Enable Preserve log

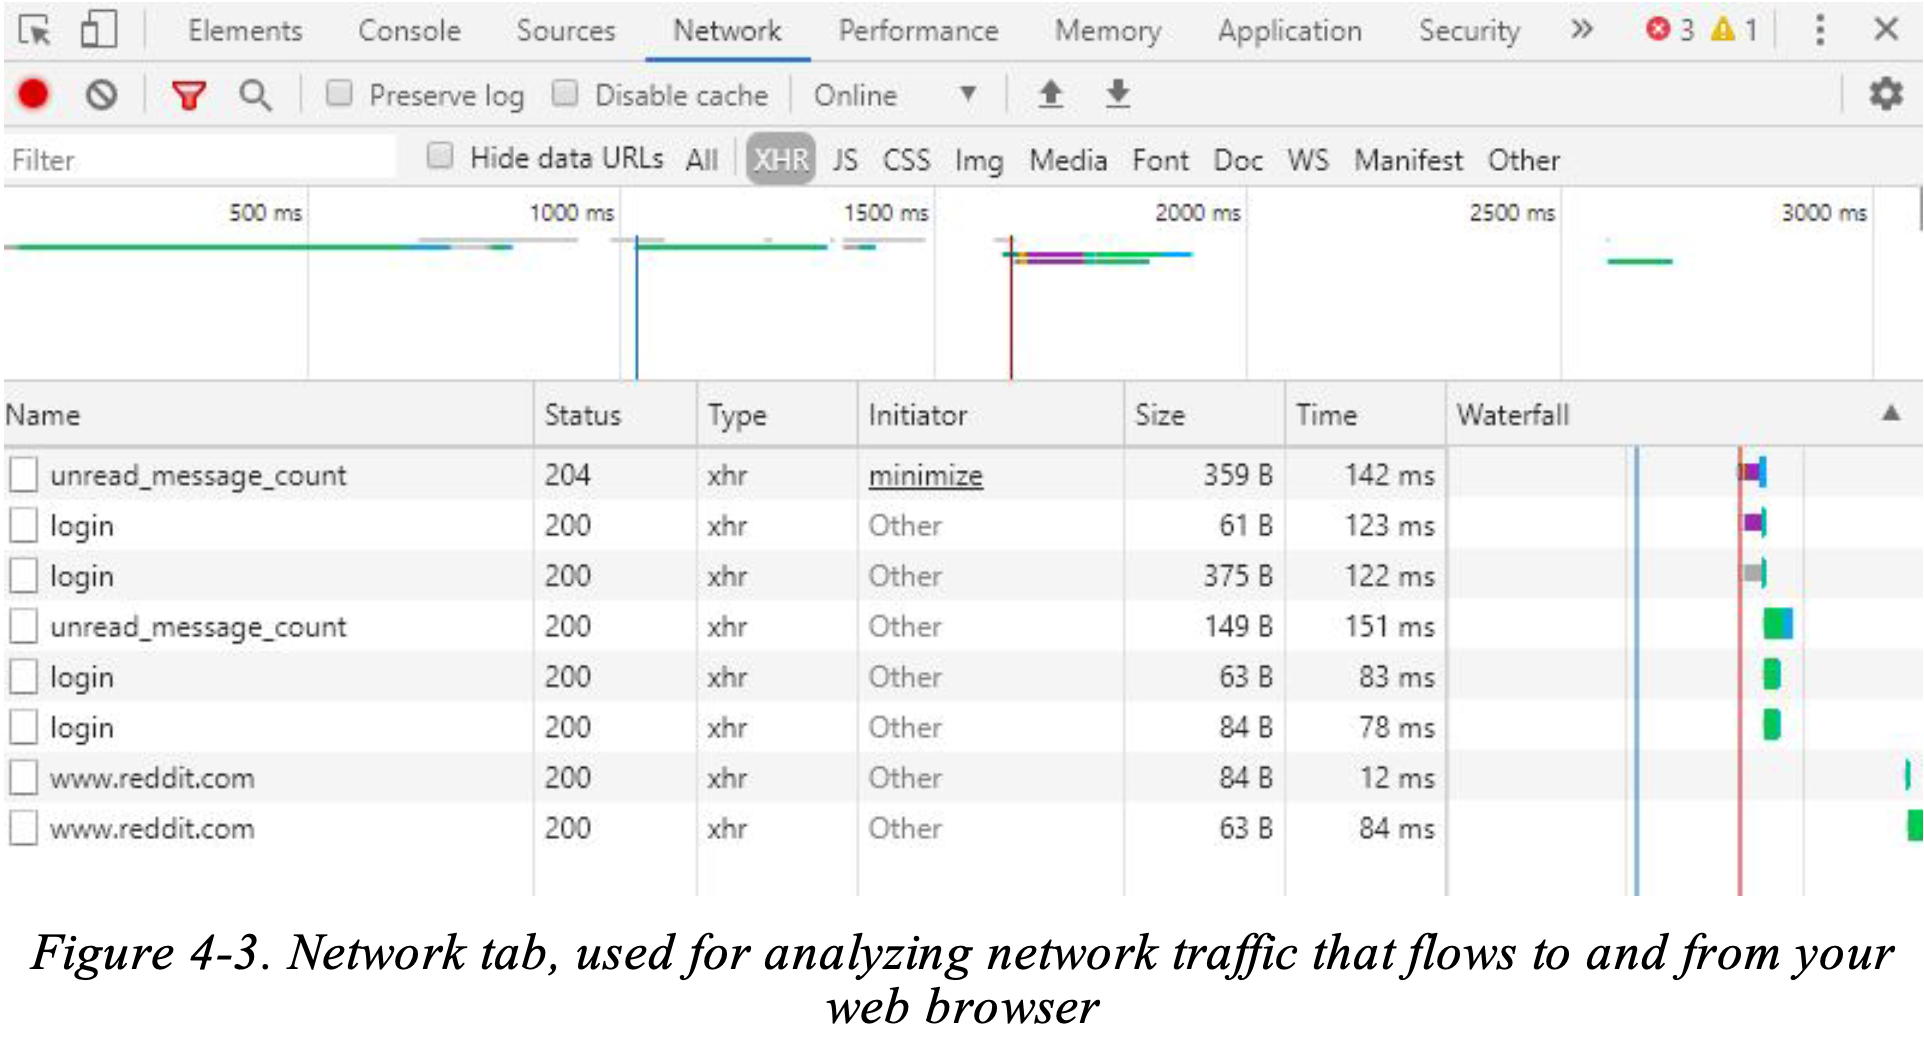click(340, 92)
